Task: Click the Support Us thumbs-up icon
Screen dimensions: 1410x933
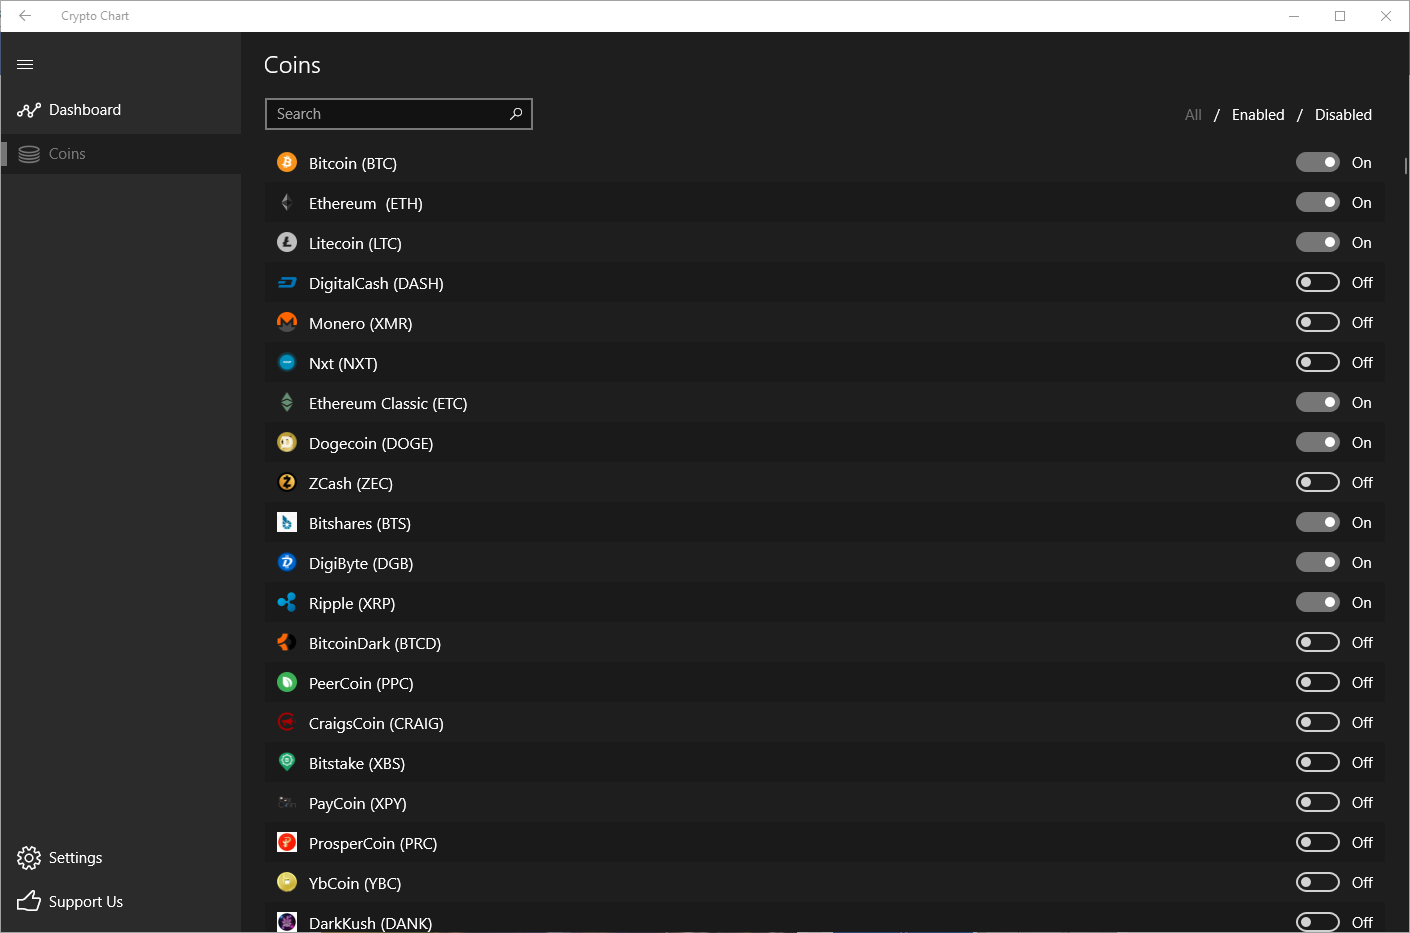Action: [x=29, y=901]
